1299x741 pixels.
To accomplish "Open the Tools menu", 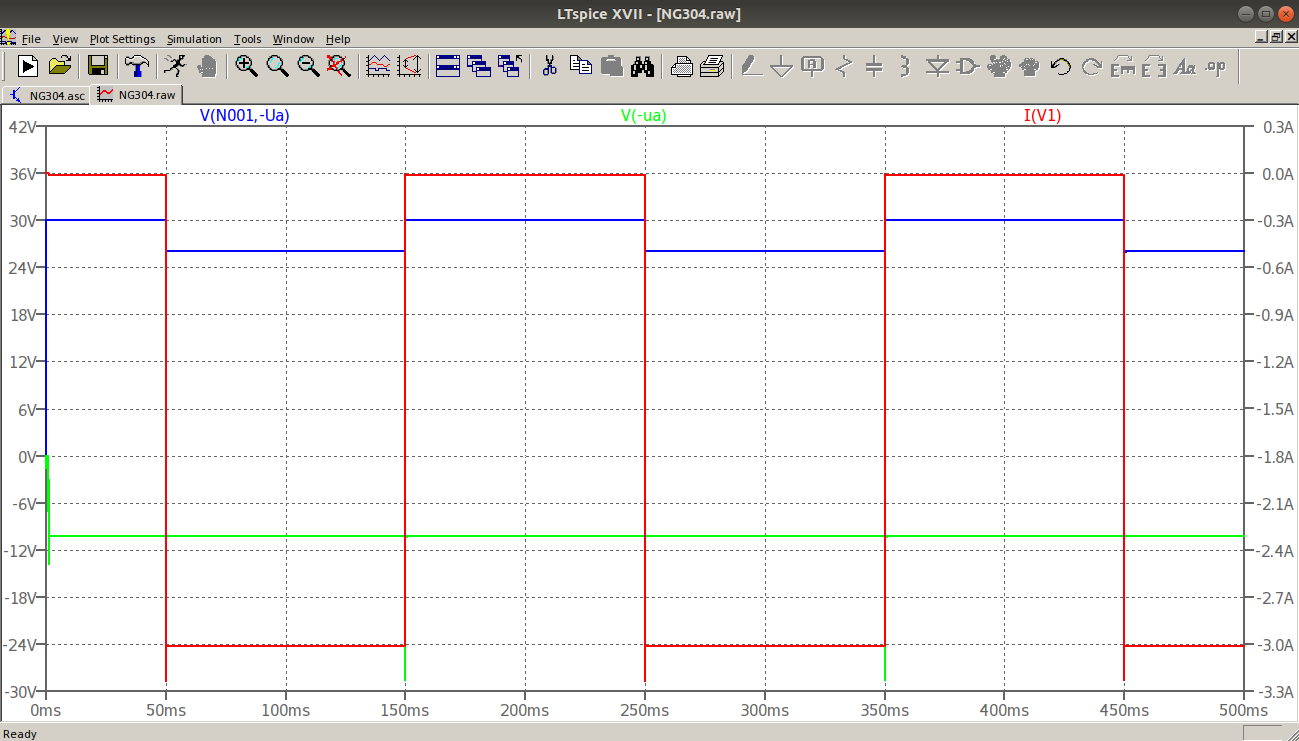I will point(247,39).
